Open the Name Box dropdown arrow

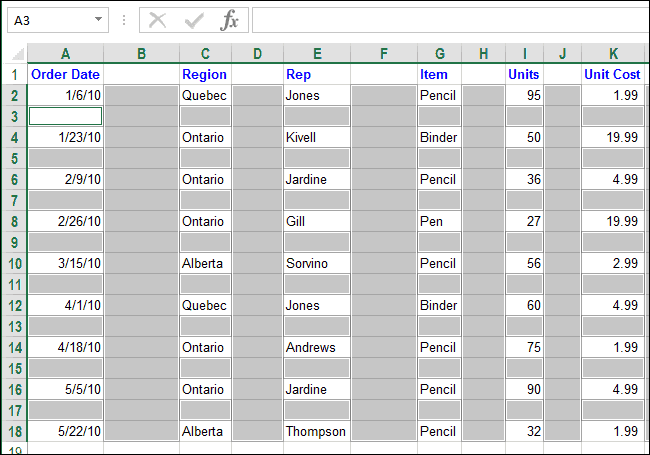(98, 20)
